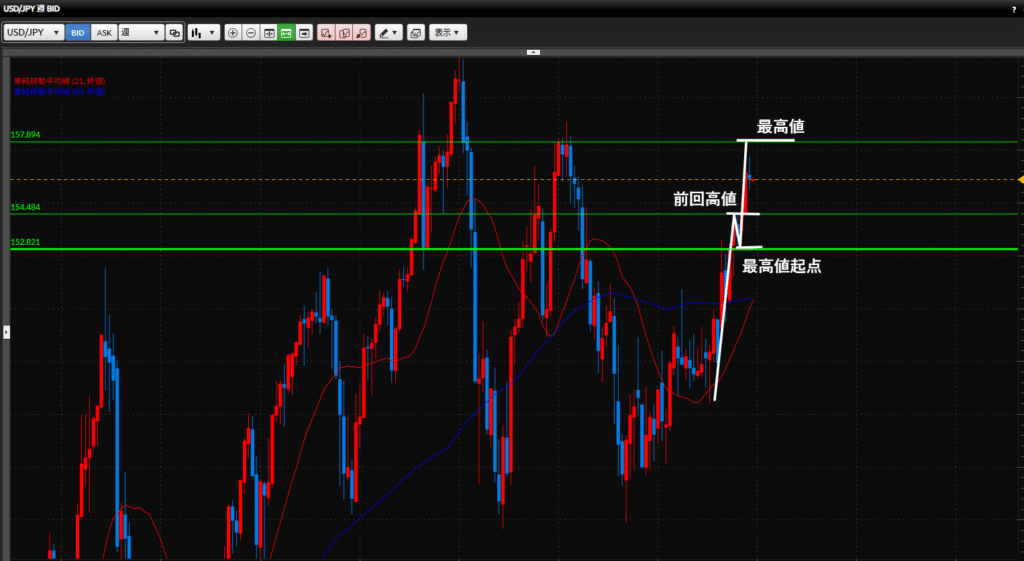
Task: Click the 21-period moving average legend label
Action: (59, 81)
